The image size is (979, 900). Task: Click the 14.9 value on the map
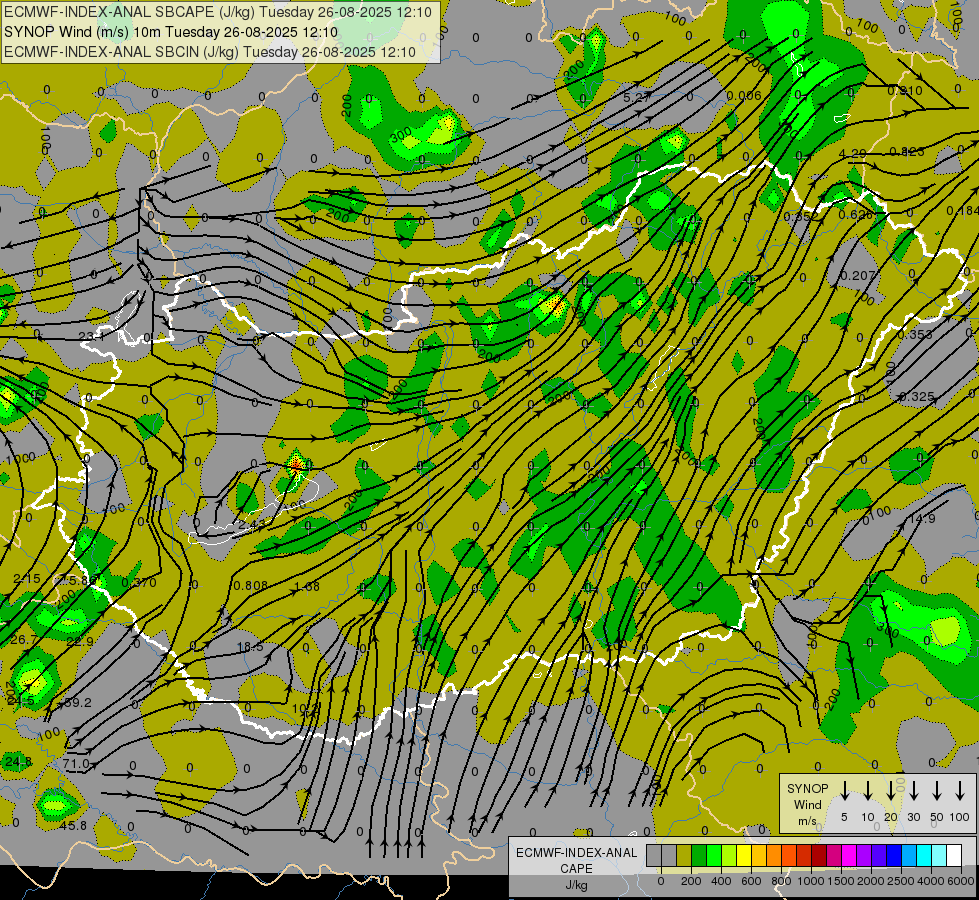tap(922, 518)
